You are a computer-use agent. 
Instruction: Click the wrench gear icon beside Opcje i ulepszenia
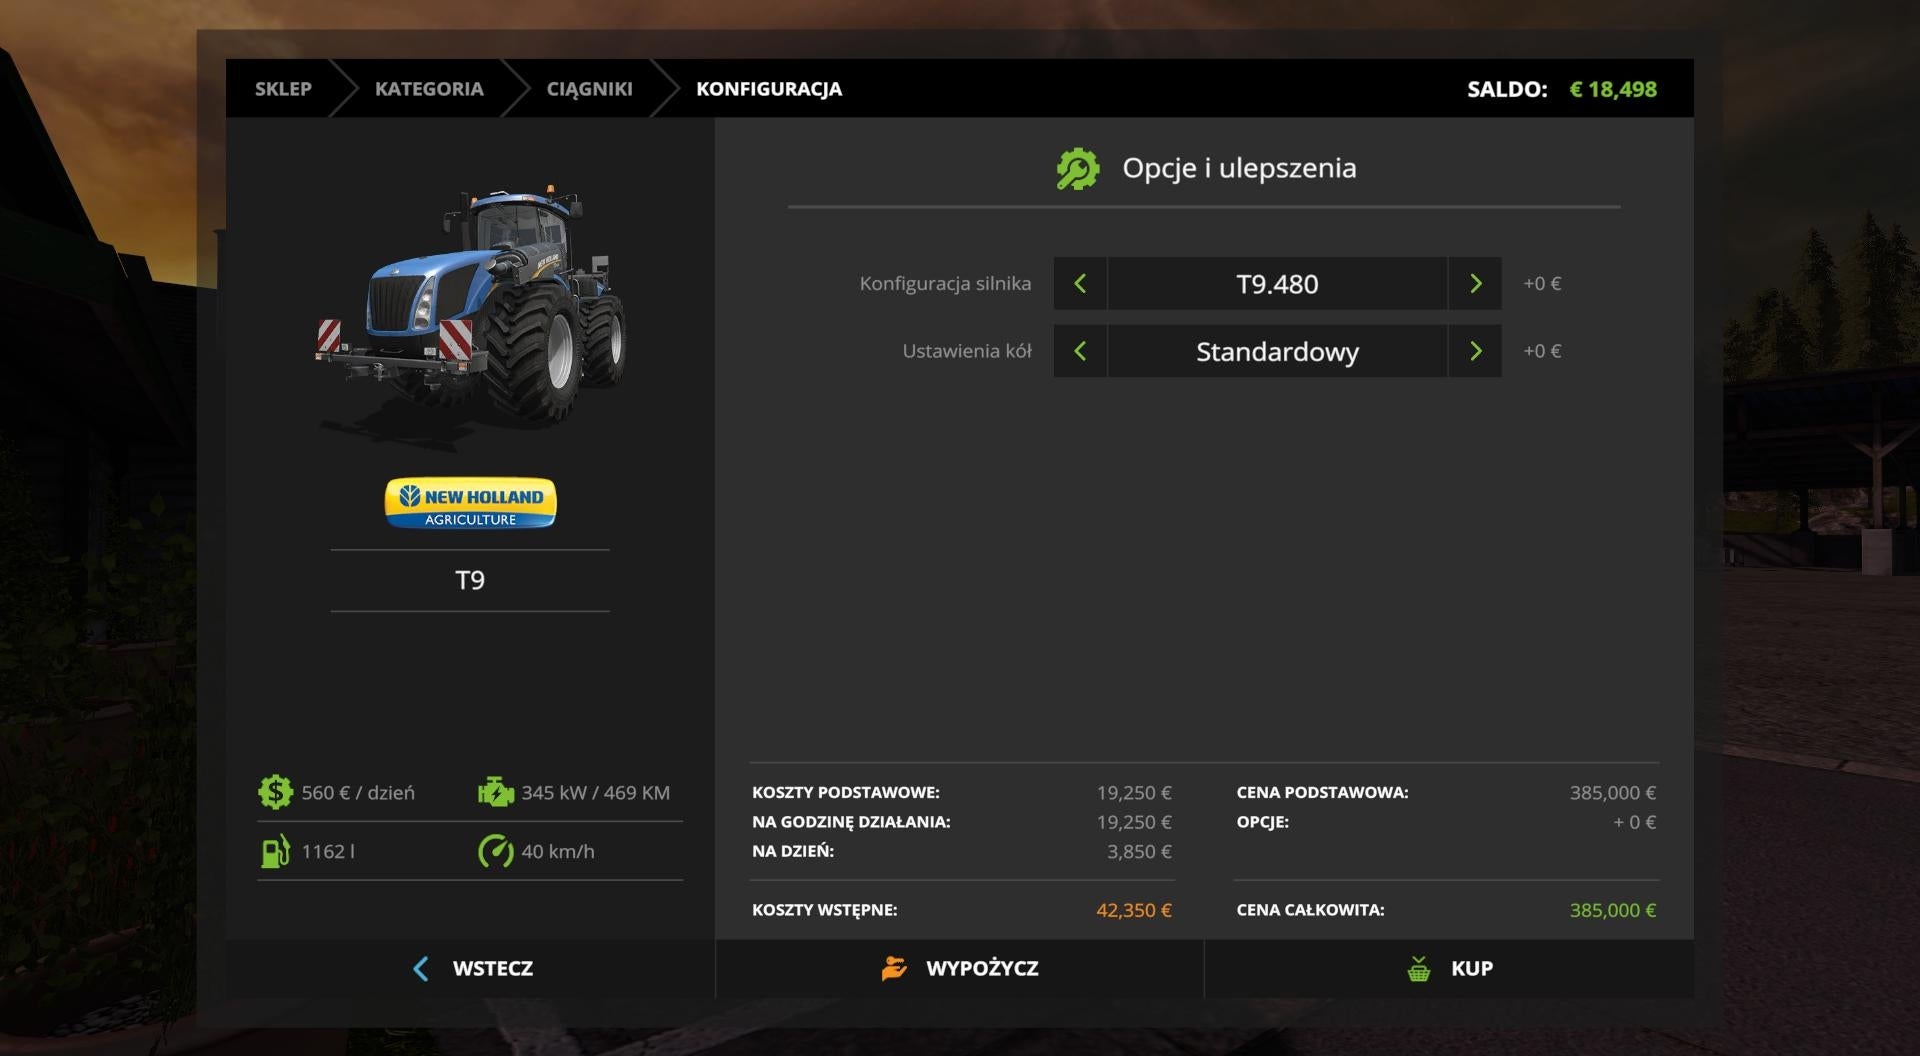click(1078, 169)
